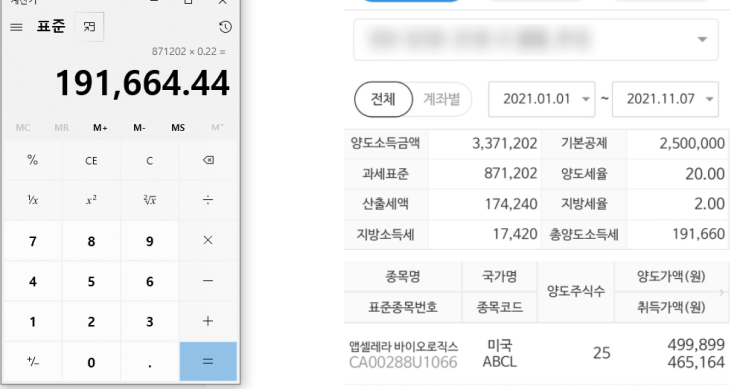743x389 pixels.
Task: Click the 양도주식수 column header
Action: pyautogui.click(x=576, y=291)
